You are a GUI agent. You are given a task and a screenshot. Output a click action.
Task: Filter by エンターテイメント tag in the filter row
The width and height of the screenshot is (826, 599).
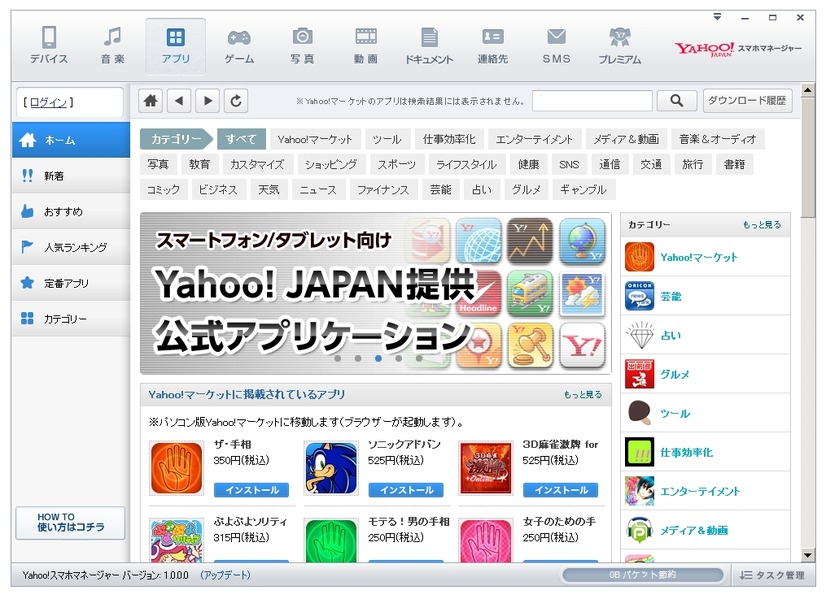[x=534, y=139]
